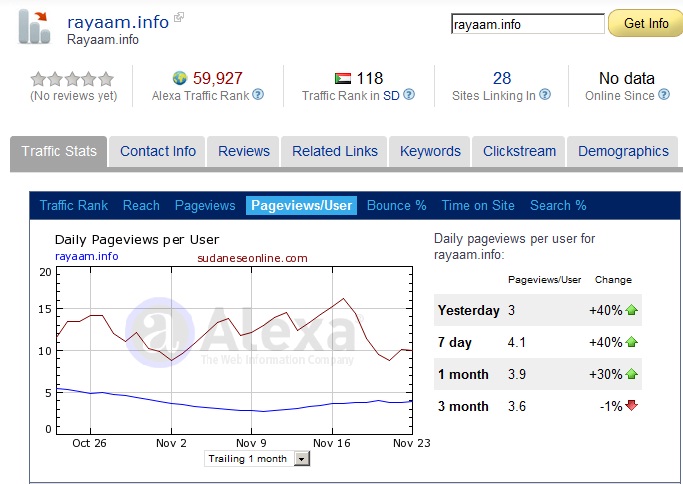Viewport: 683px width, 484px height.
Task: Click the (No reviews yet) text
Action: tap(74, 96)
